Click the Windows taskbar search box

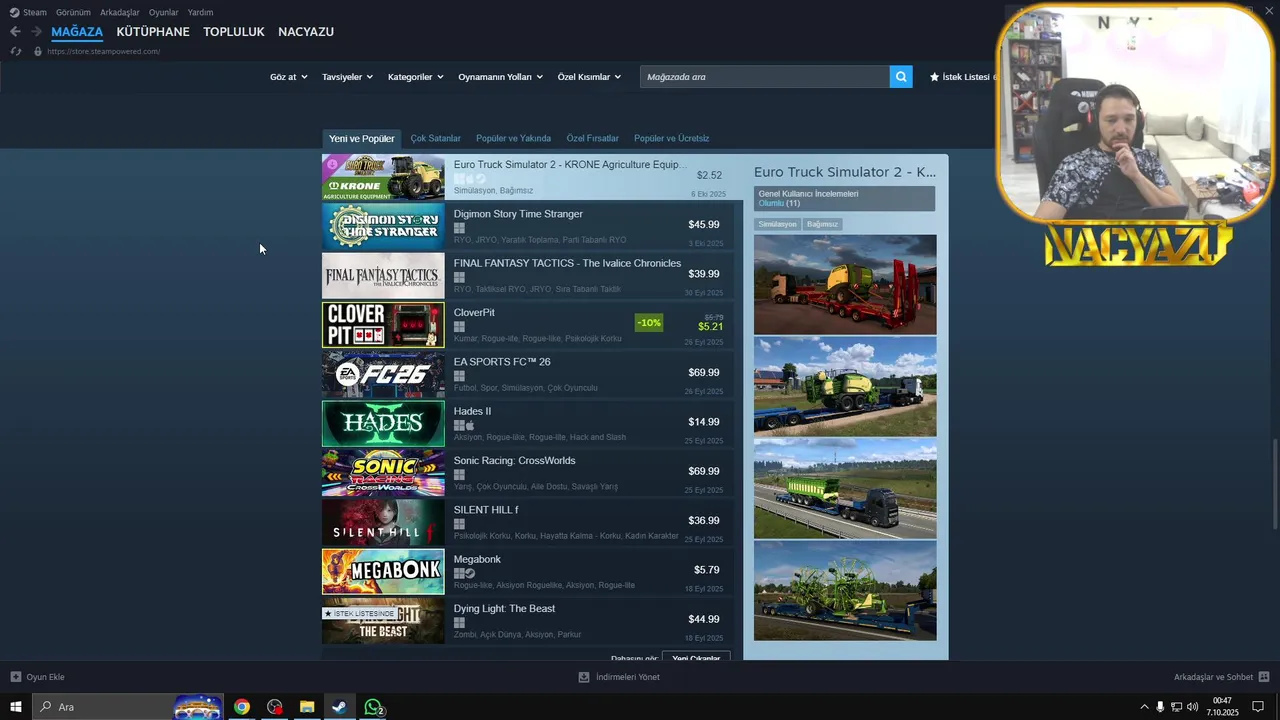coord(128,707)
